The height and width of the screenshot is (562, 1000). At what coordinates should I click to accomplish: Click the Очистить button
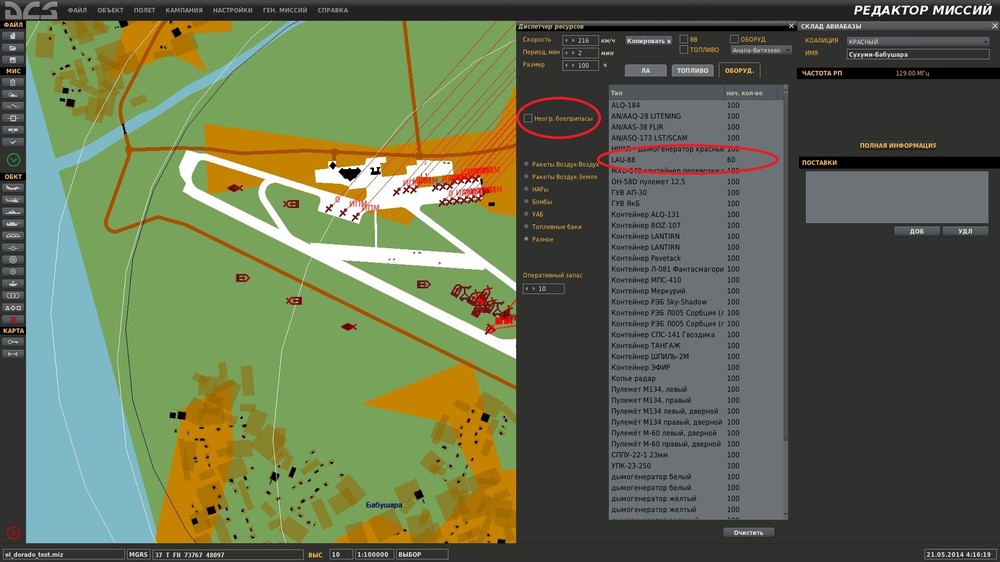[748, 533]
